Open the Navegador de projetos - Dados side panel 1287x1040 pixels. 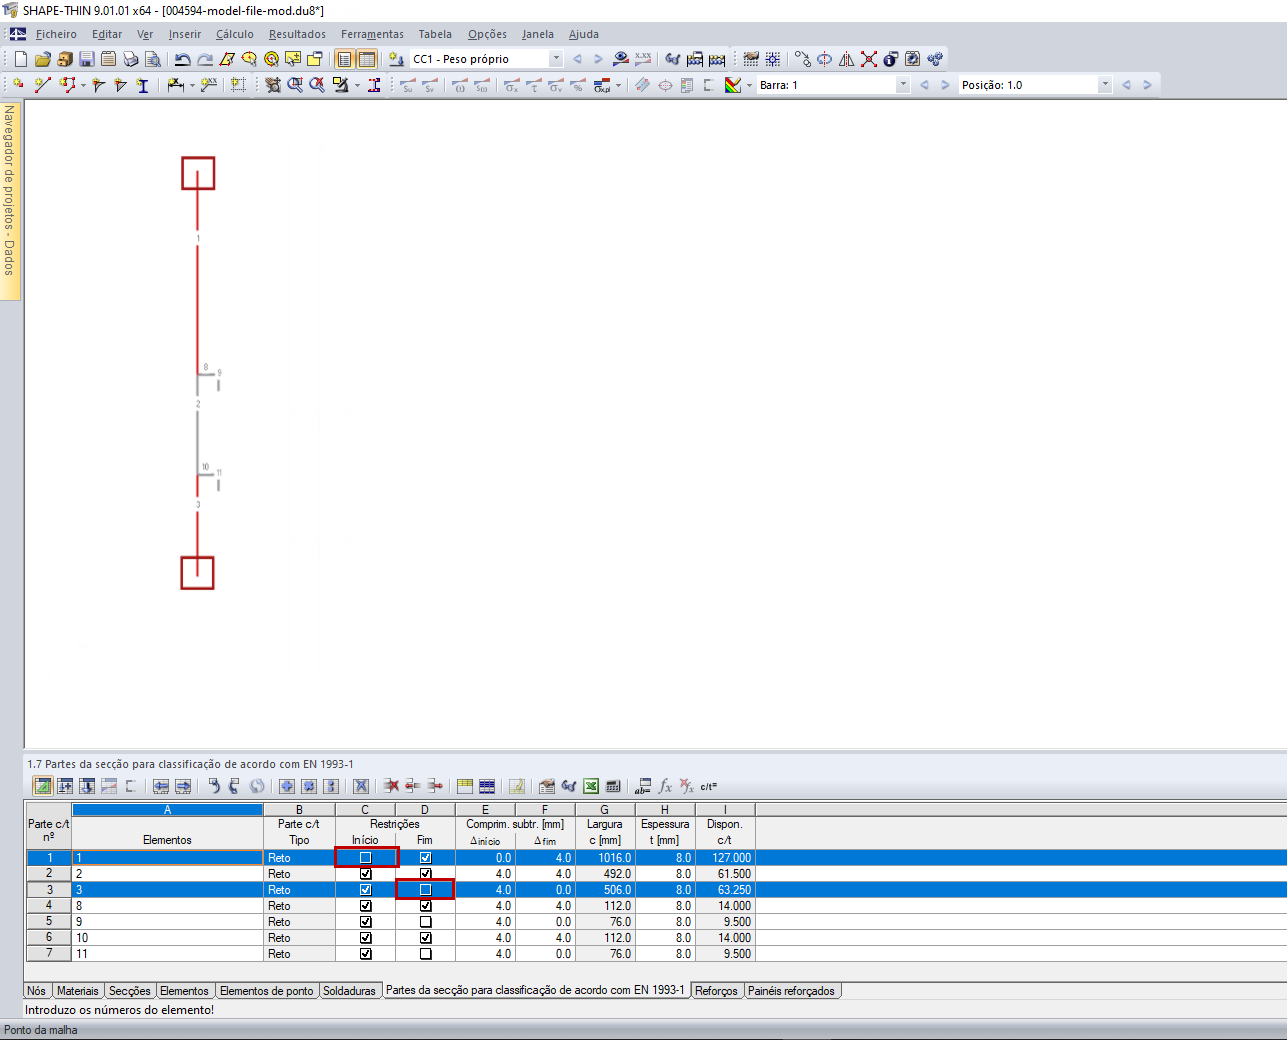click(x=10, y=200)
